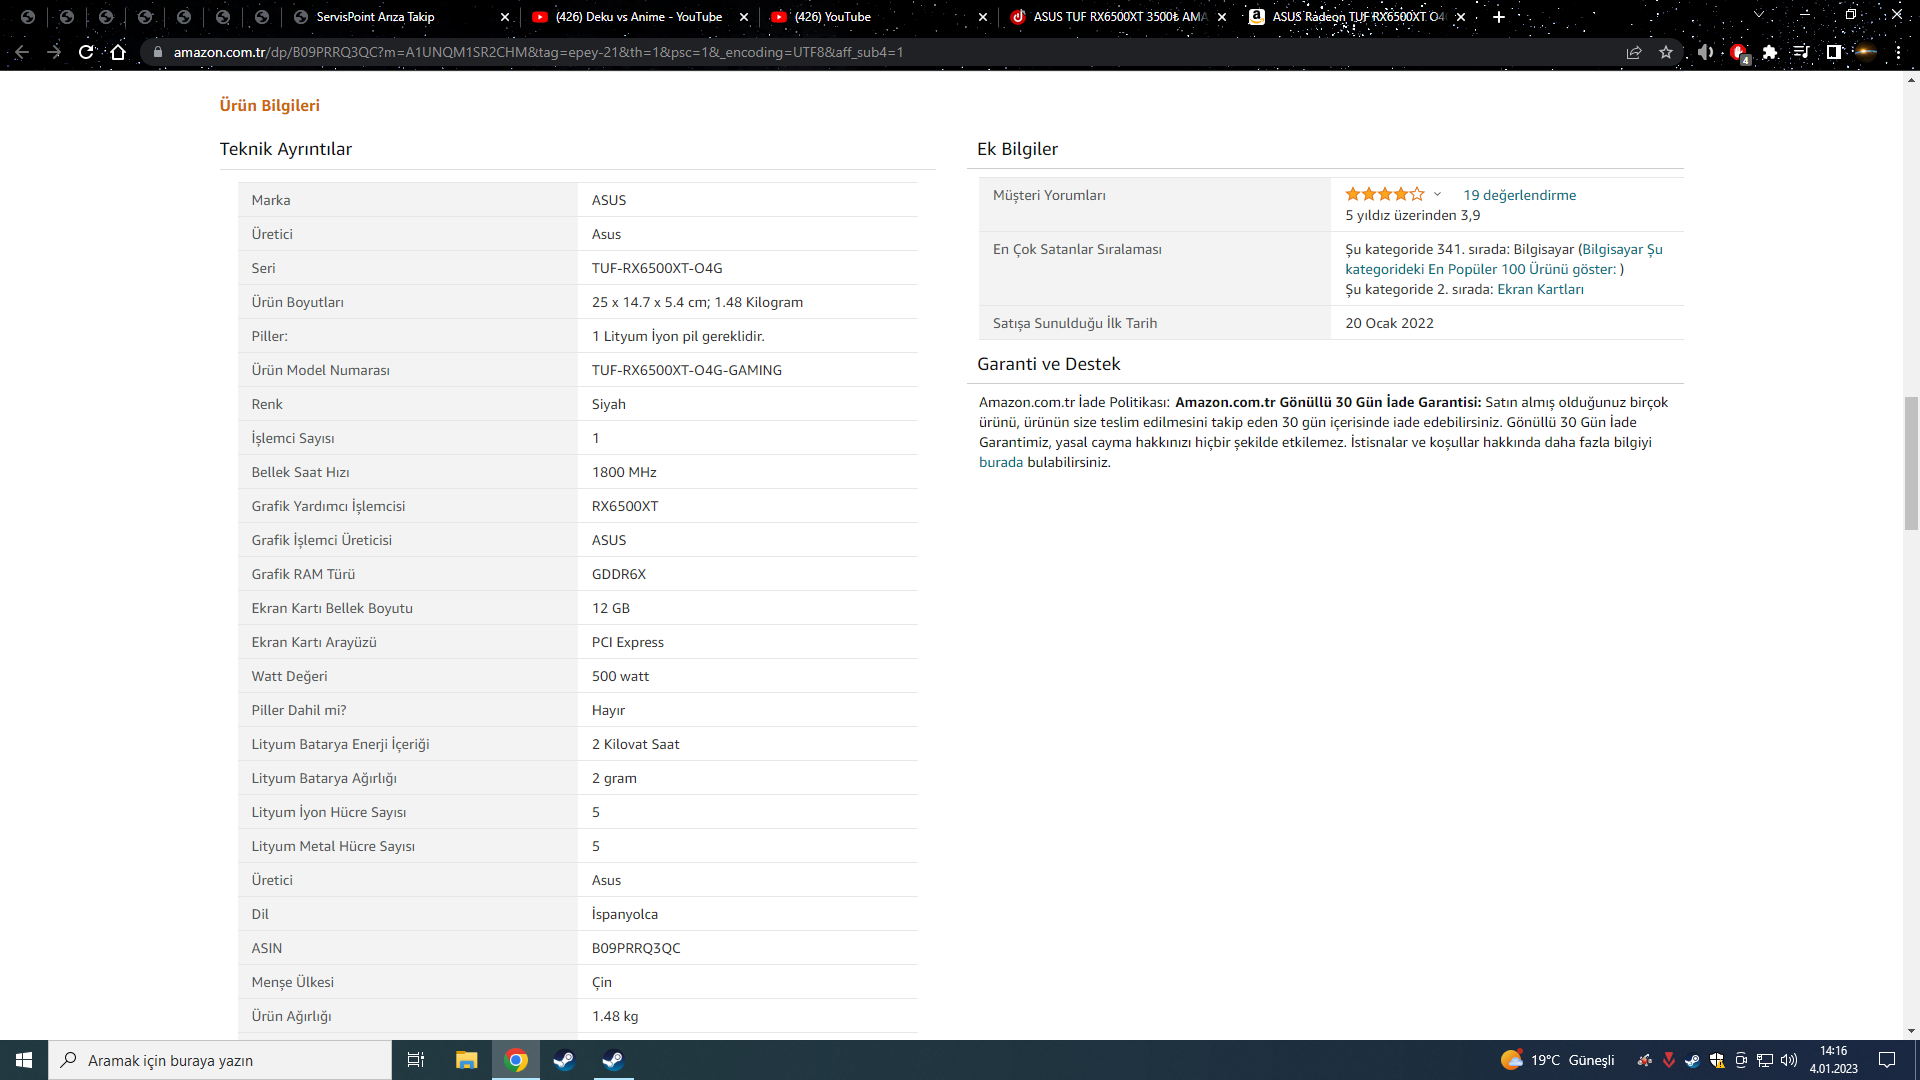Open the red ad blocker extension
The image size is (1920, 1080).
(1739, 53)
